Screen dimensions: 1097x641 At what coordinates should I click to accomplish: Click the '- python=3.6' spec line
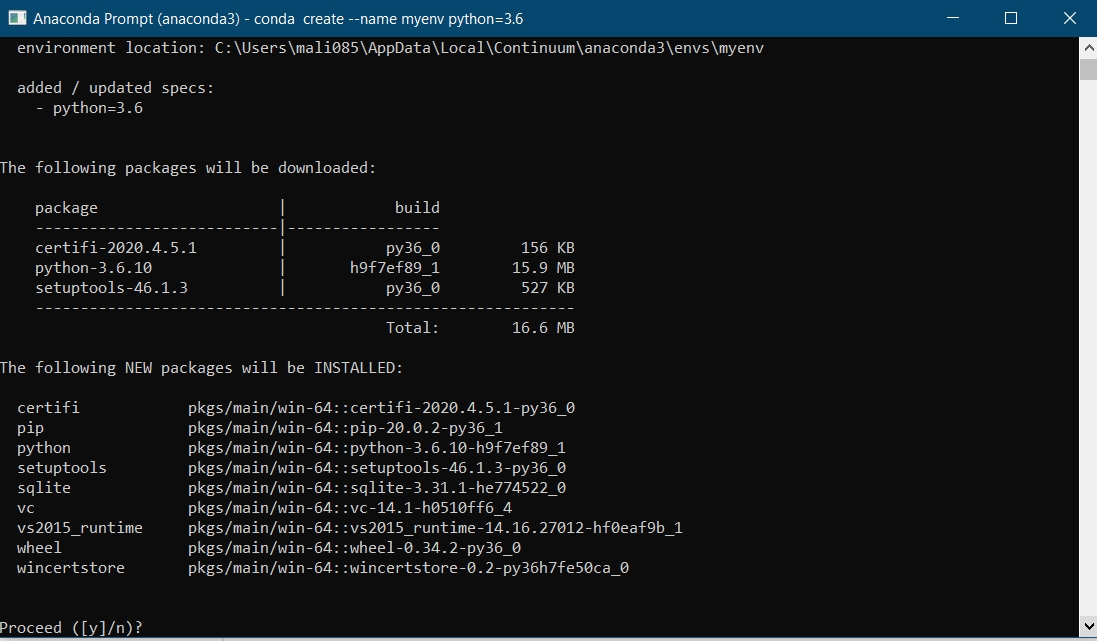[89, 108]
